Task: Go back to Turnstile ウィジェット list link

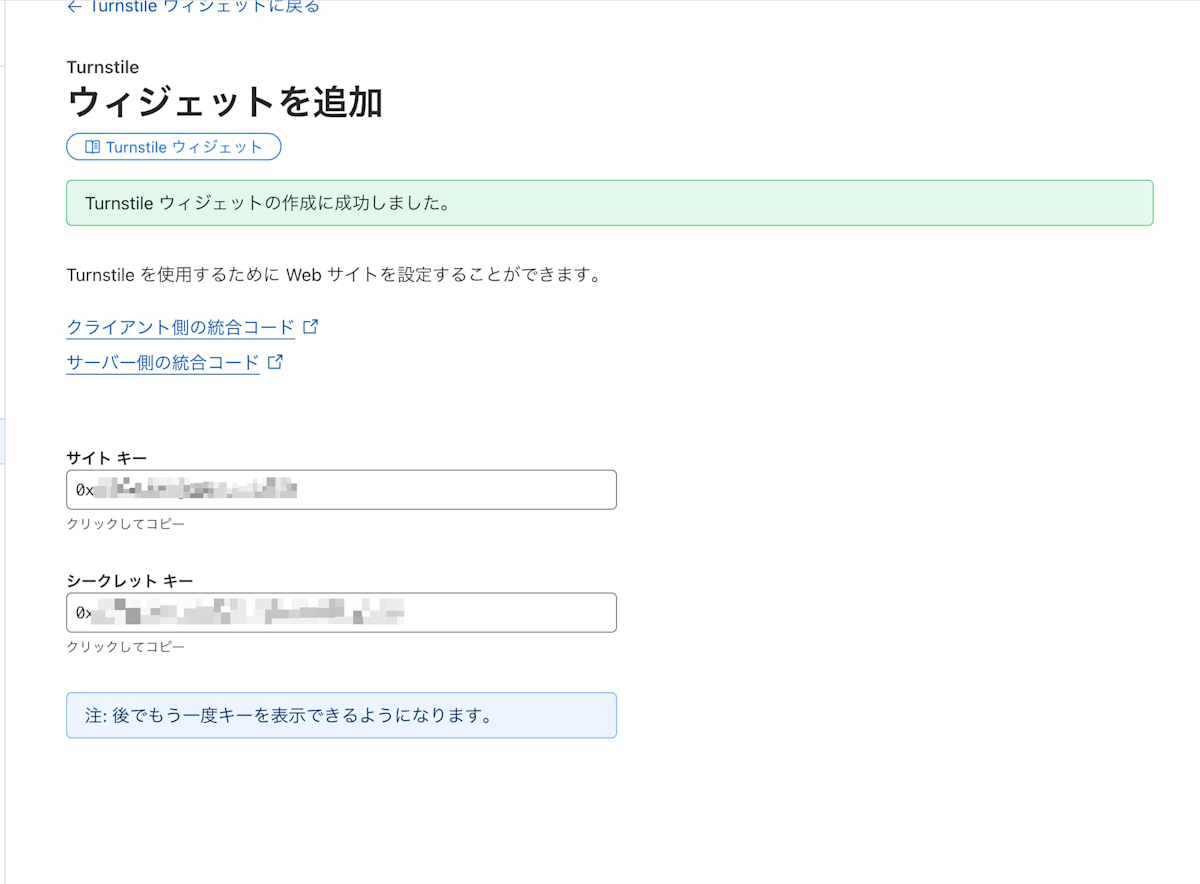Action: click(x=193, y=7)
